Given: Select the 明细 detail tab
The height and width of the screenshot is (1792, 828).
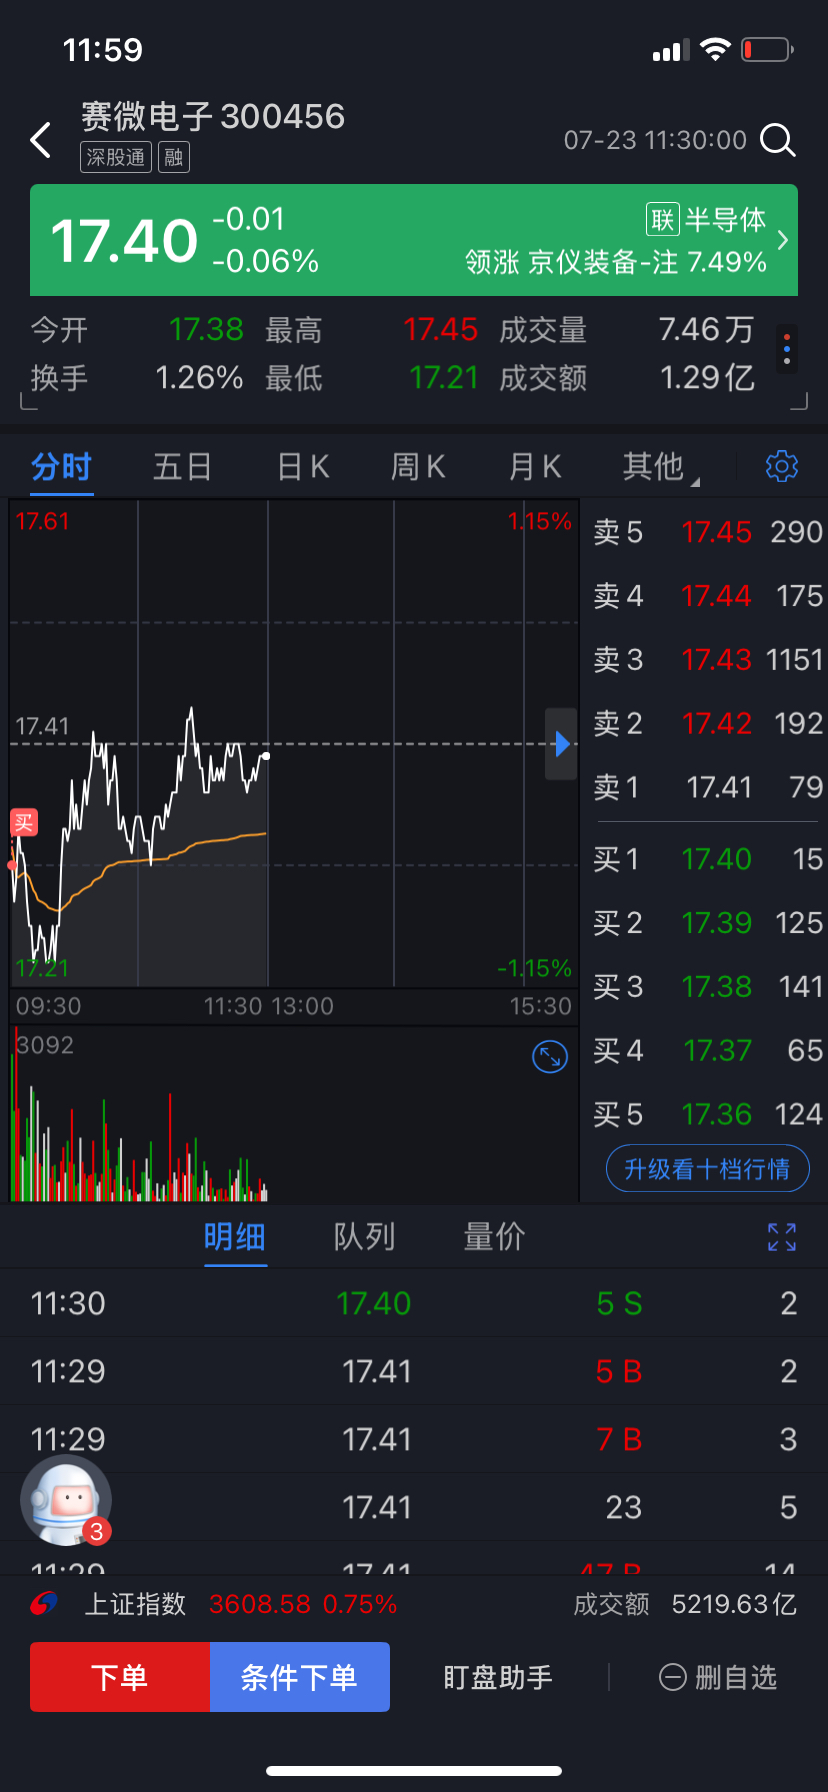Looking at the screenshot, I should [235, 1237].
